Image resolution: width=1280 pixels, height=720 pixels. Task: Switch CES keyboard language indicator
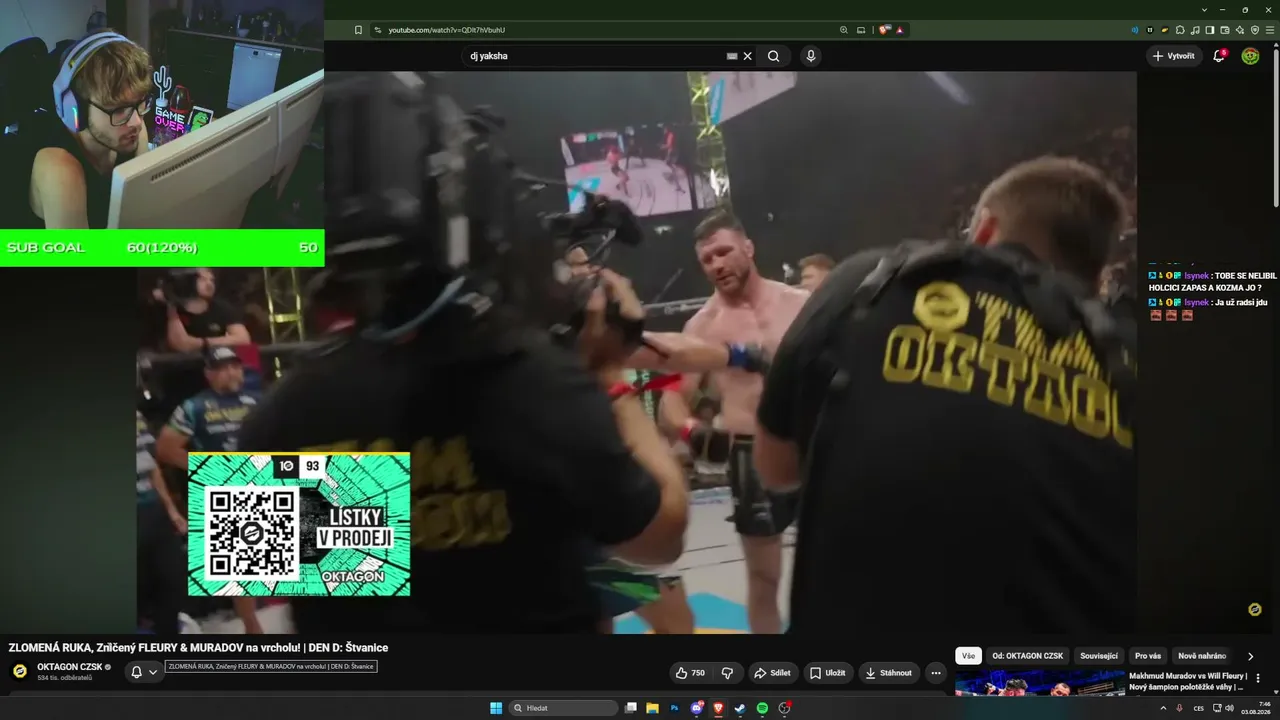1199,708
